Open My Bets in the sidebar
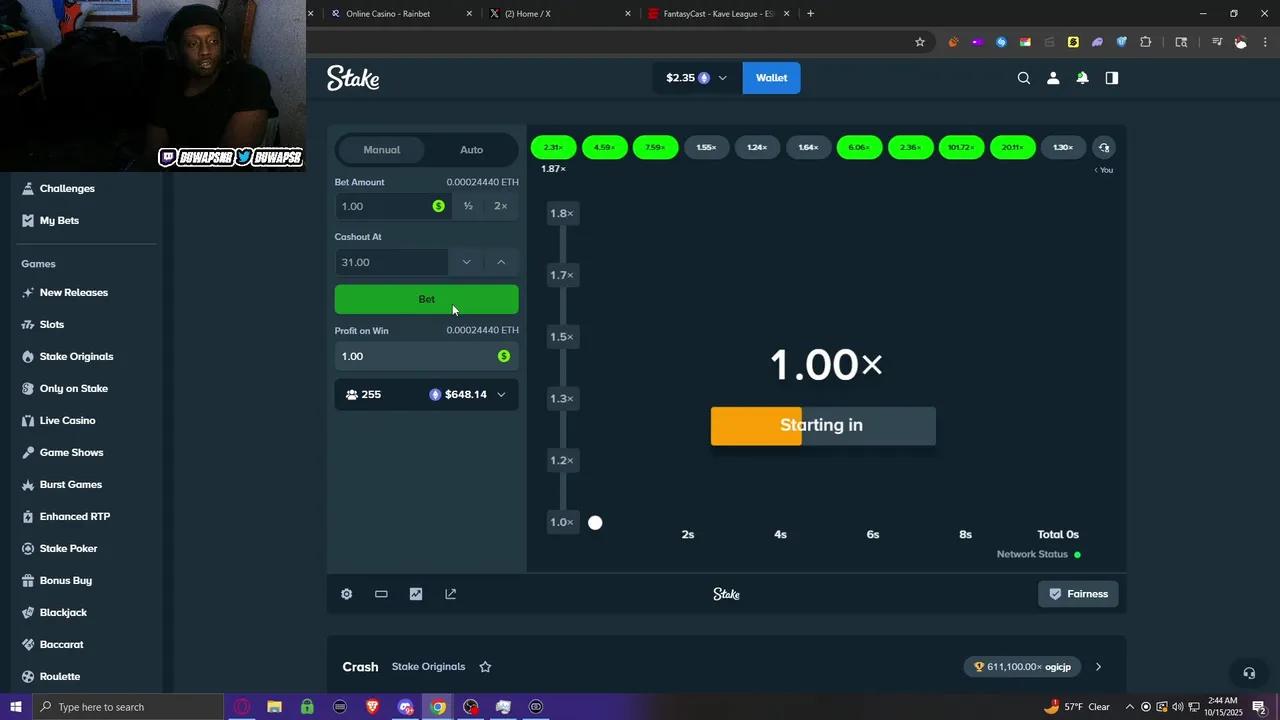The height and width of the screenshot is (720, 1280). click(x=59, y=220)
